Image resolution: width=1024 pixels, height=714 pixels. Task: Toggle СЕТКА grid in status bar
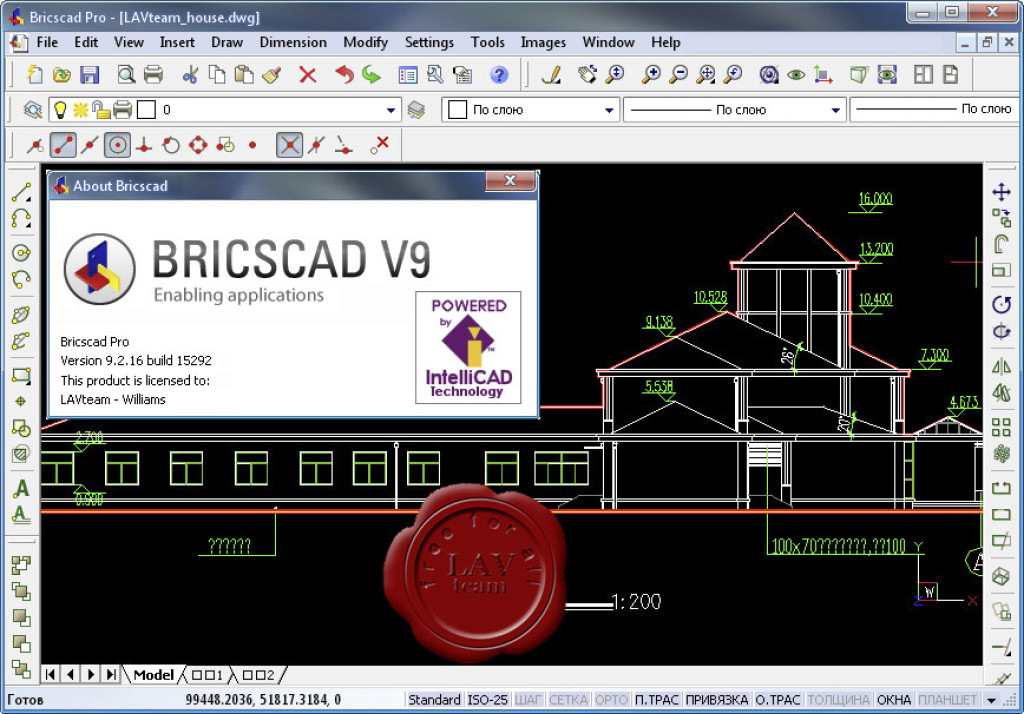568,700
